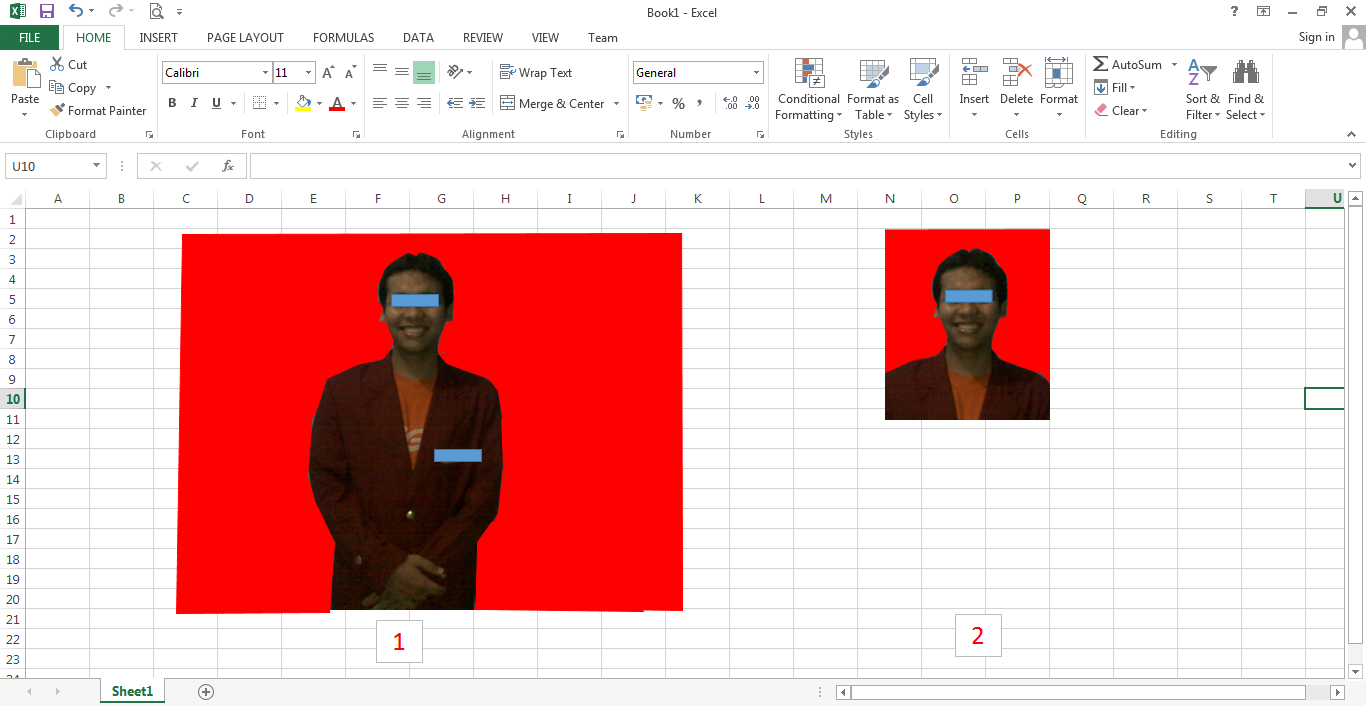
Task: Open Format as Table gallery
Action: 873,90
